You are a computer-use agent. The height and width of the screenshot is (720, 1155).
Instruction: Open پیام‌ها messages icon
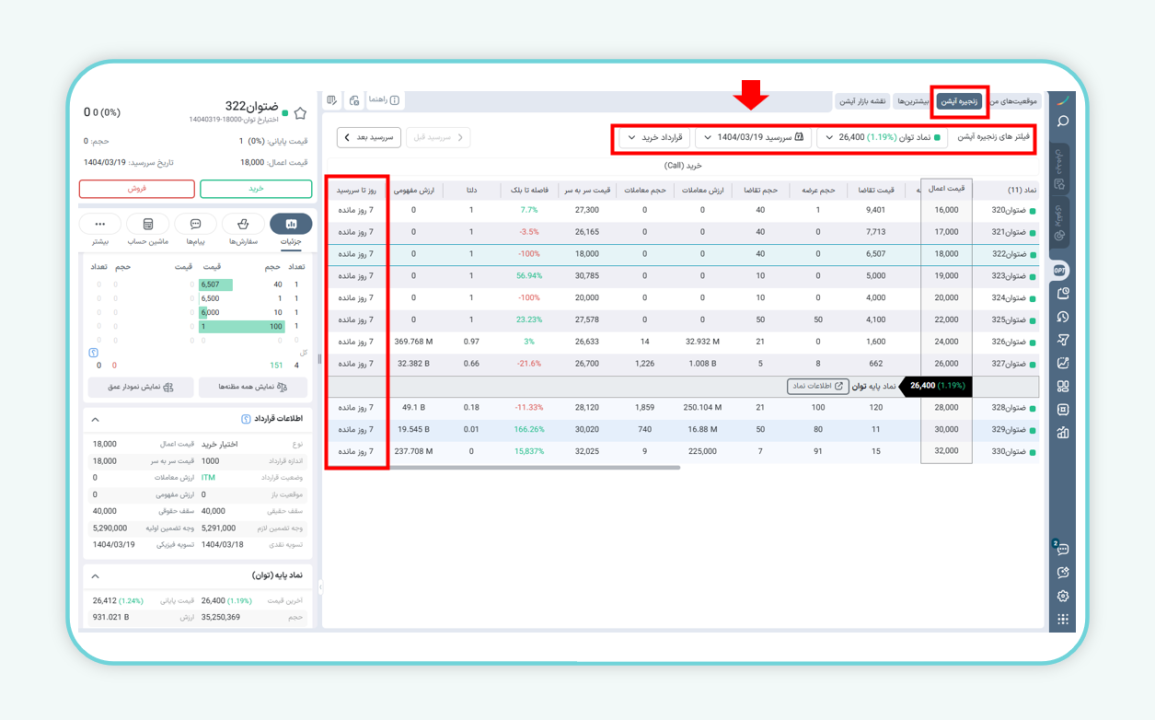click(196, 224)
